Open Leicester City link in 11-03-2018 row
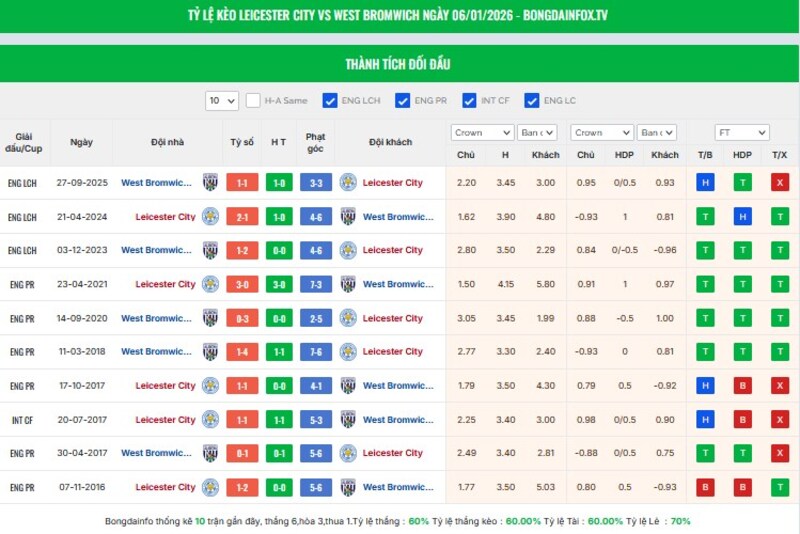The height and width of the screenshot is (534, 800). 392,352
